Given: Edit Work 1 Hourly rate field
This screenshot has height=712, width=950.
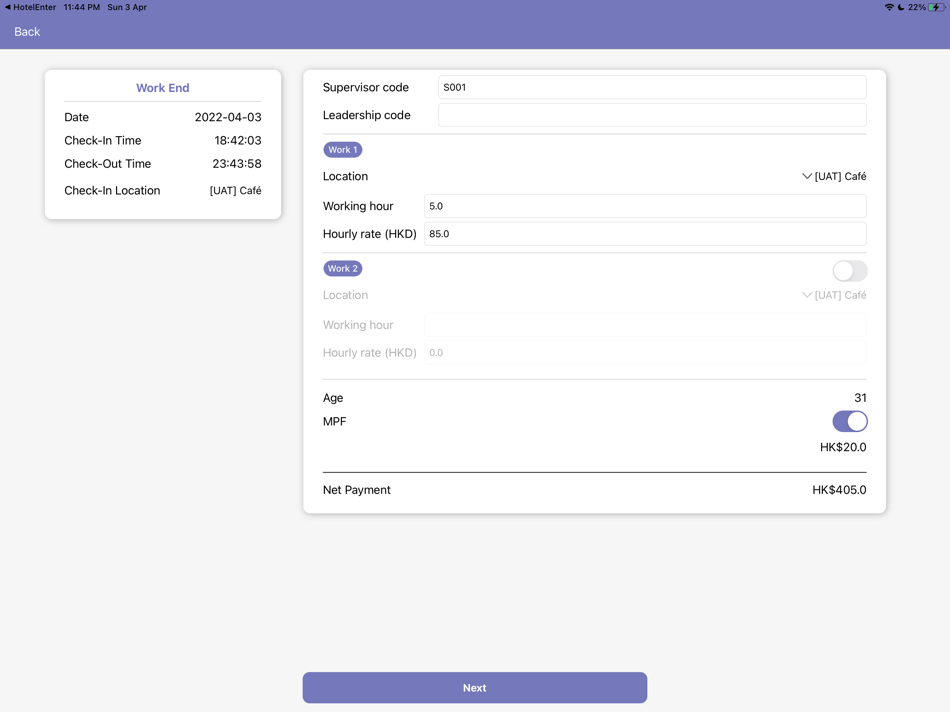Looking at the screenshot, I should point(645,234).
